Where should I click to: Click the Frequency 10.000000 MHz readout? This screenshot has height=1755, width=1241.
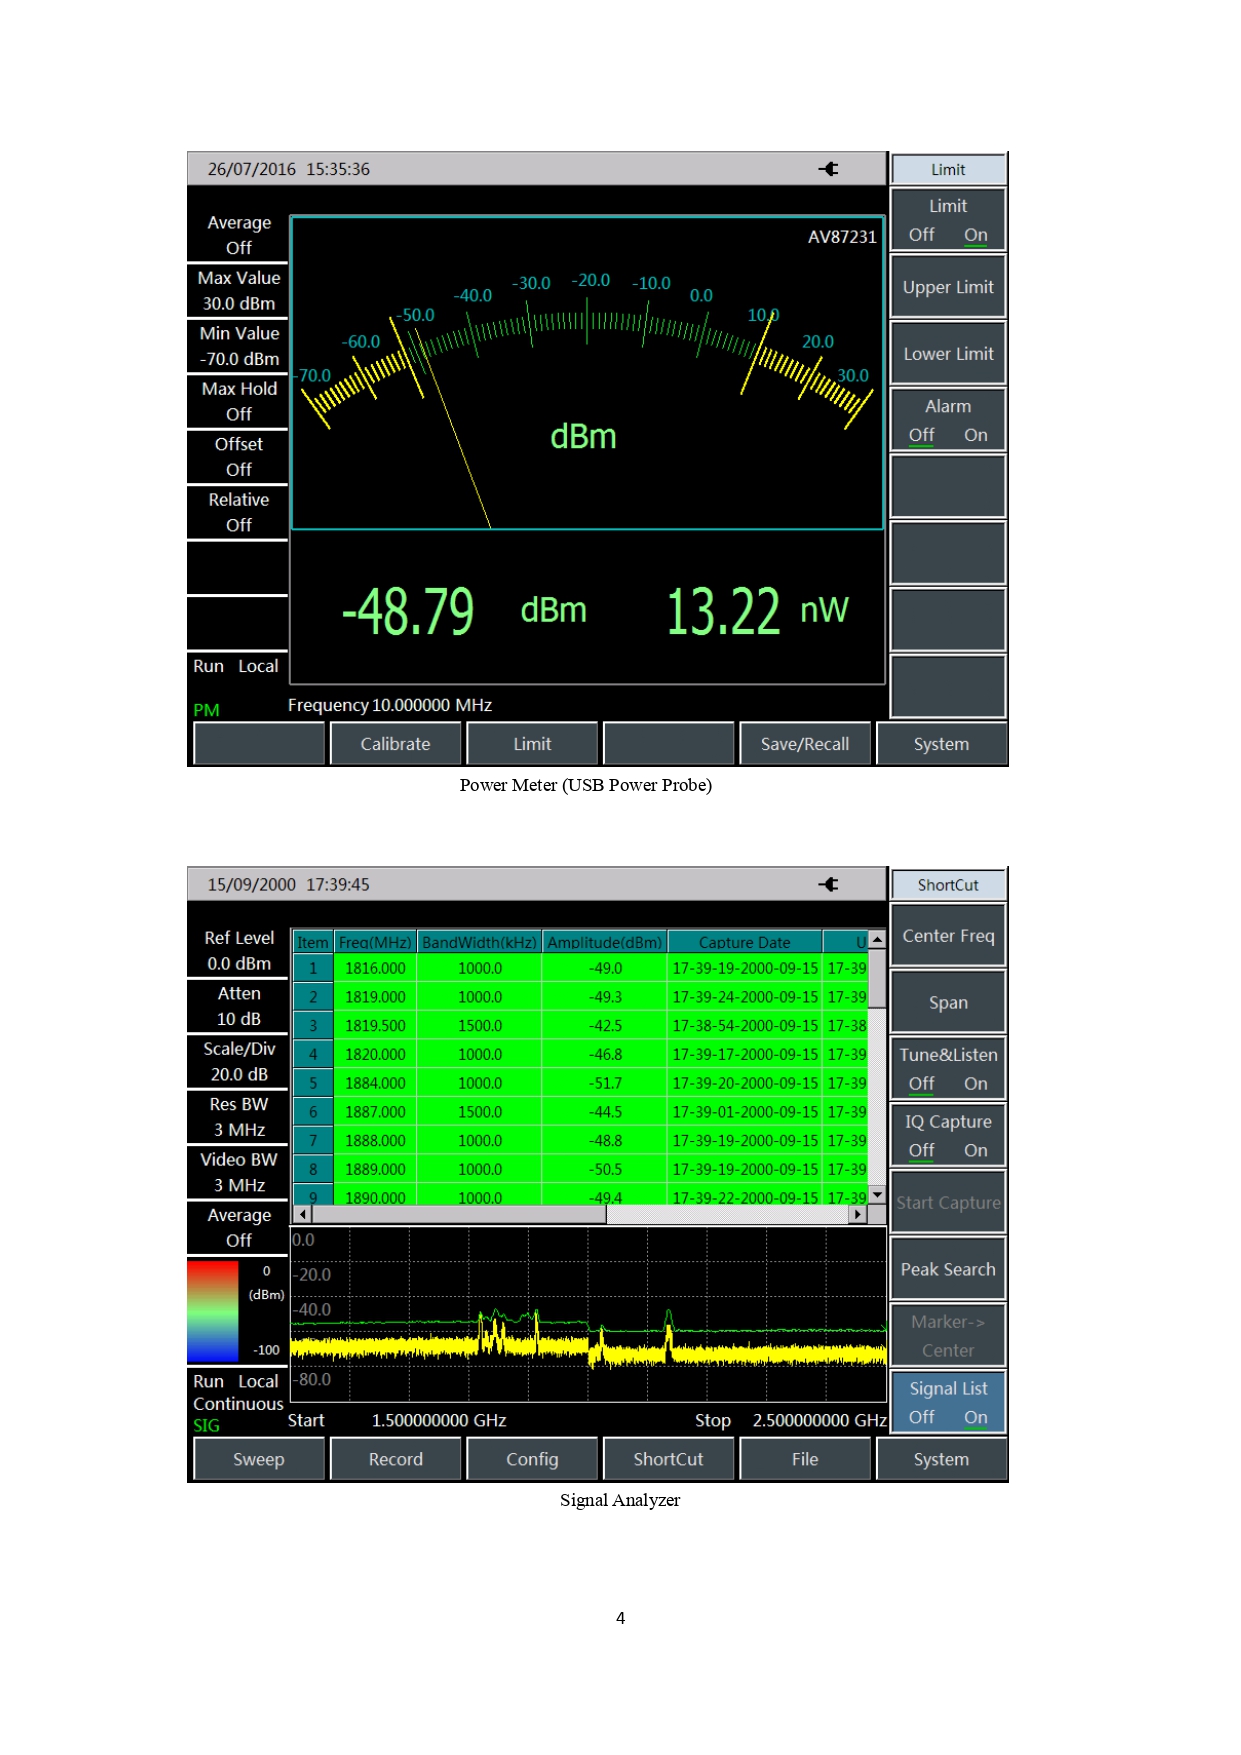pyautogui.click(x=390, y=705)
